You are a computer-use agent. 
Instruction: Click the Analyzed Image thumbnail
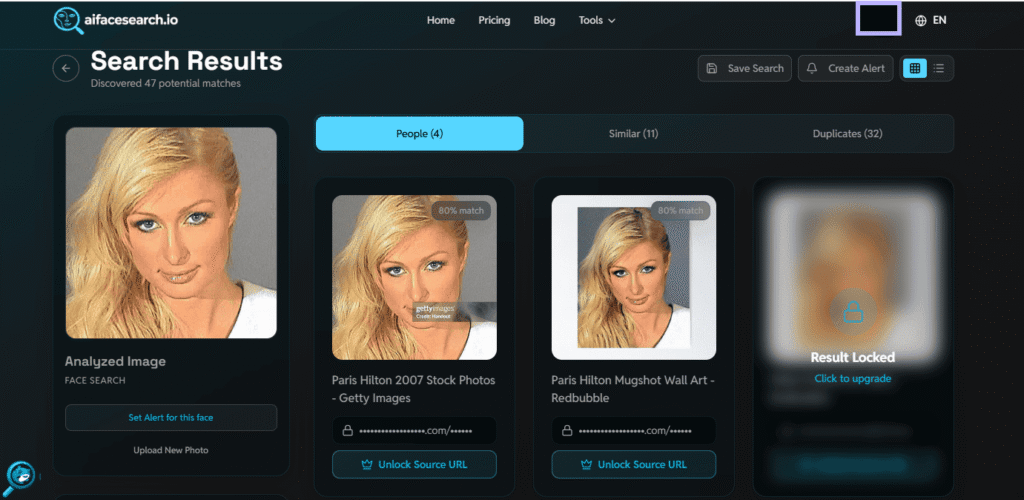tap(171, 233)
